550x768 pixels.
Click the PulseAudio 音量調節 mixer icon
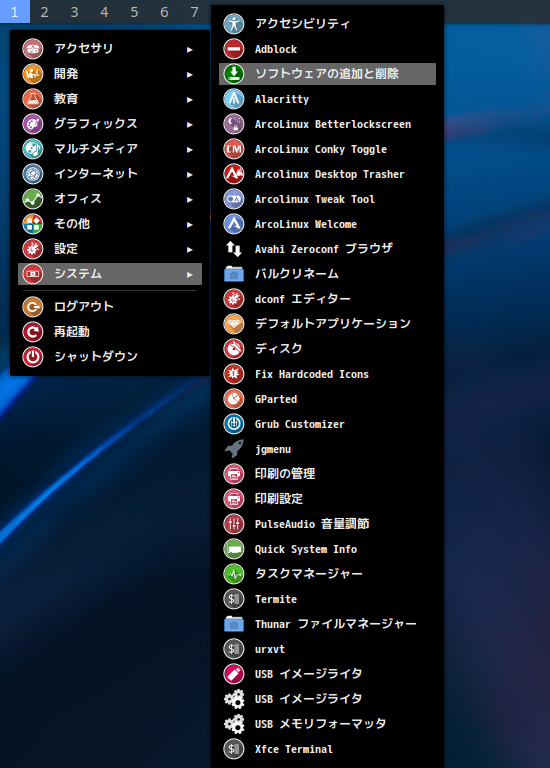(234, 524)
